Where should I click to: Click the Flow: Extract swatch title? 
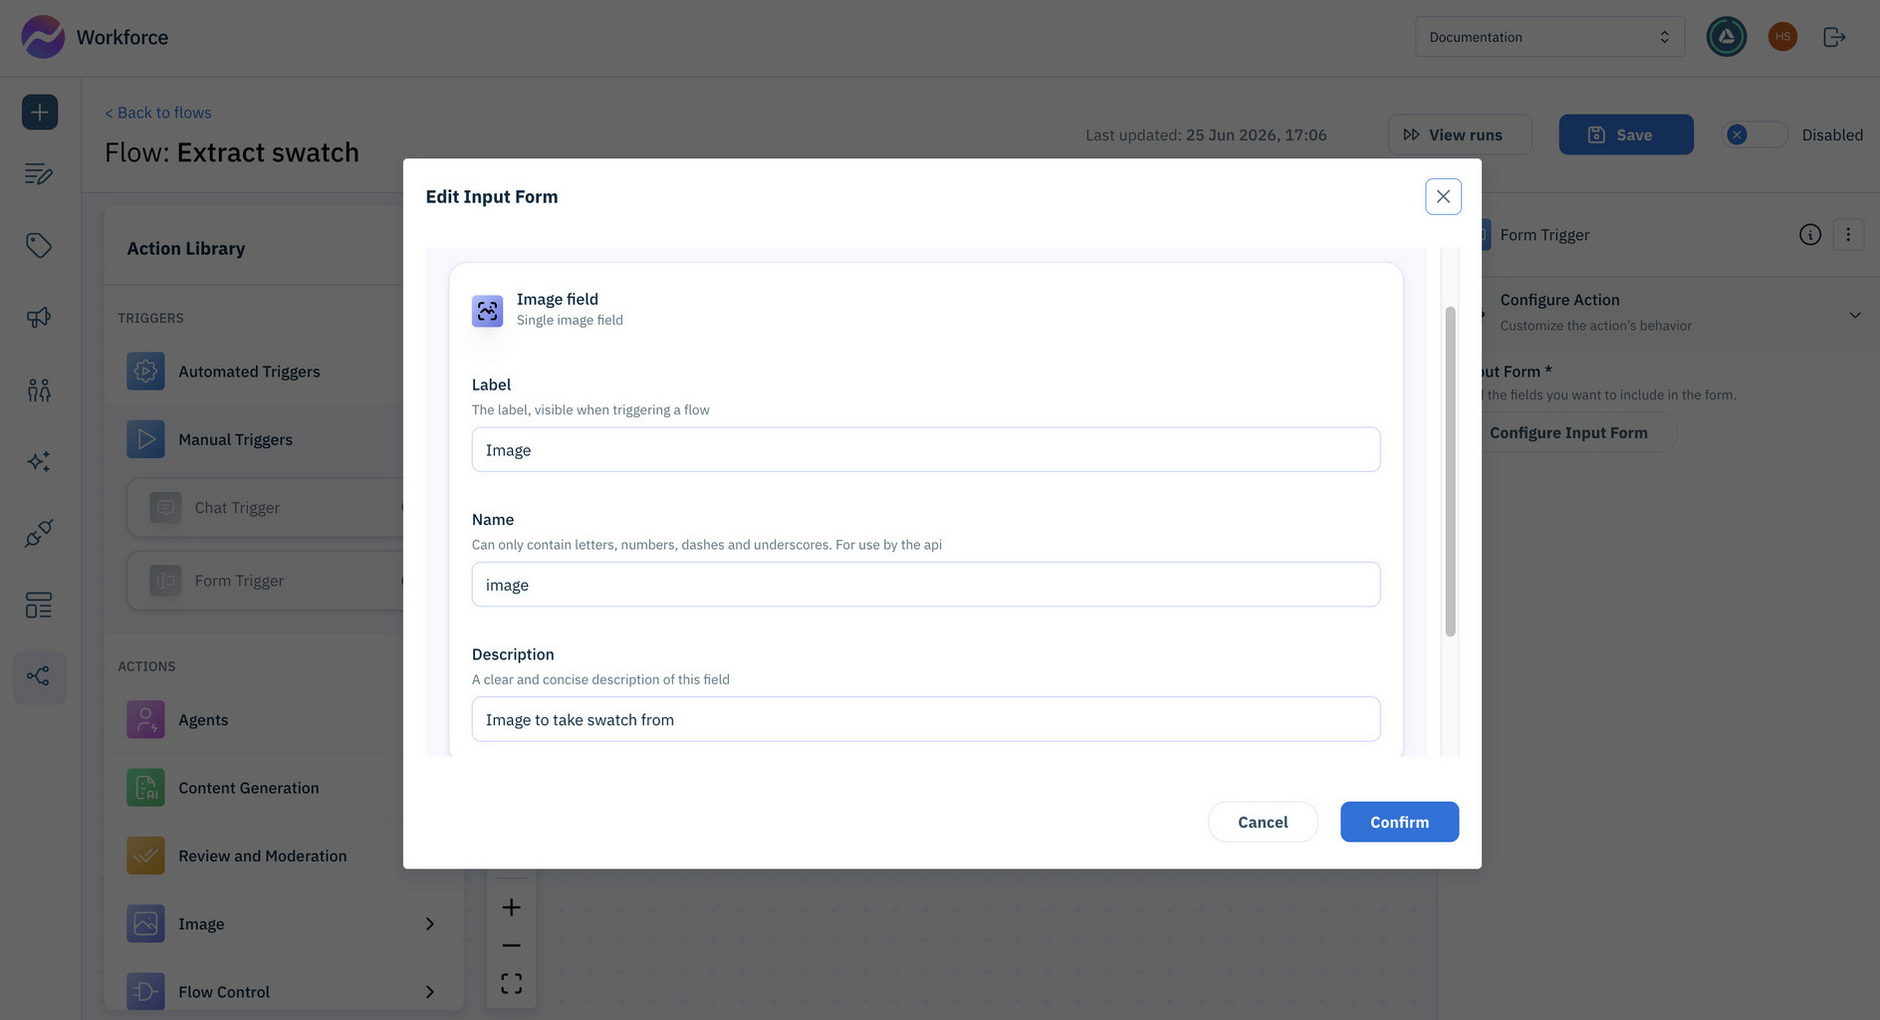click(231, 152)
